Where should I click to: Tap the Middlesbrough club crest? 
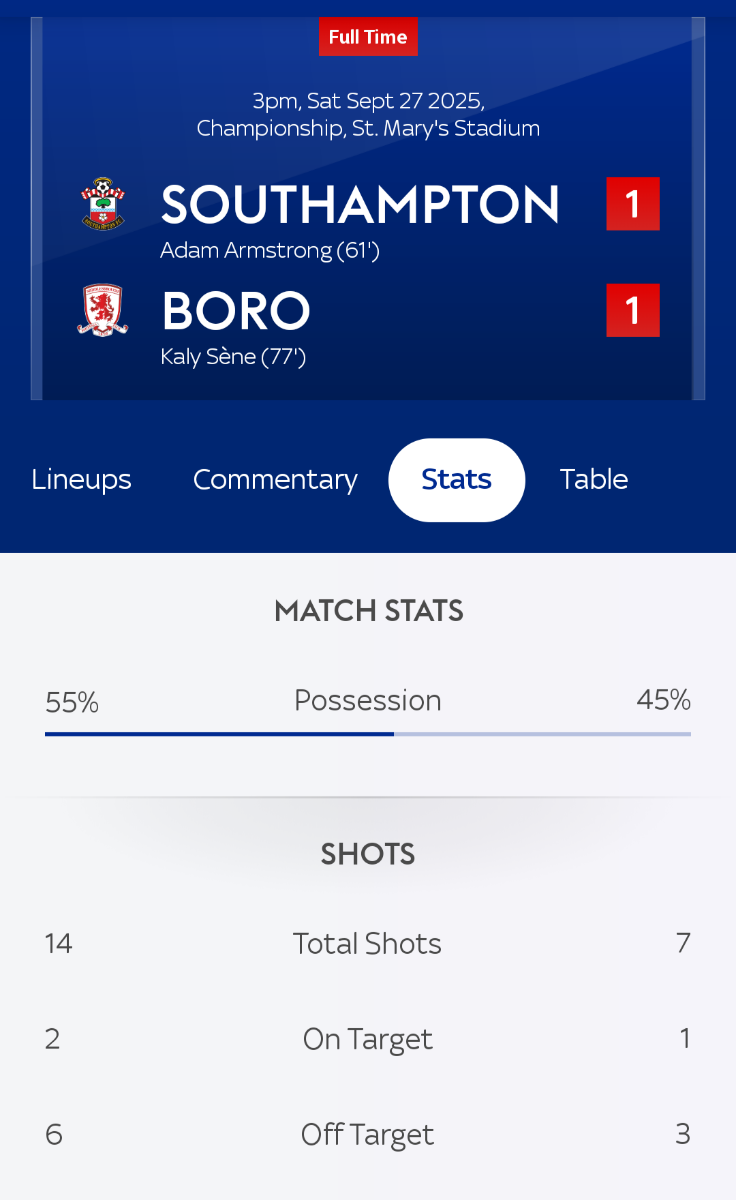coord(103,310)
